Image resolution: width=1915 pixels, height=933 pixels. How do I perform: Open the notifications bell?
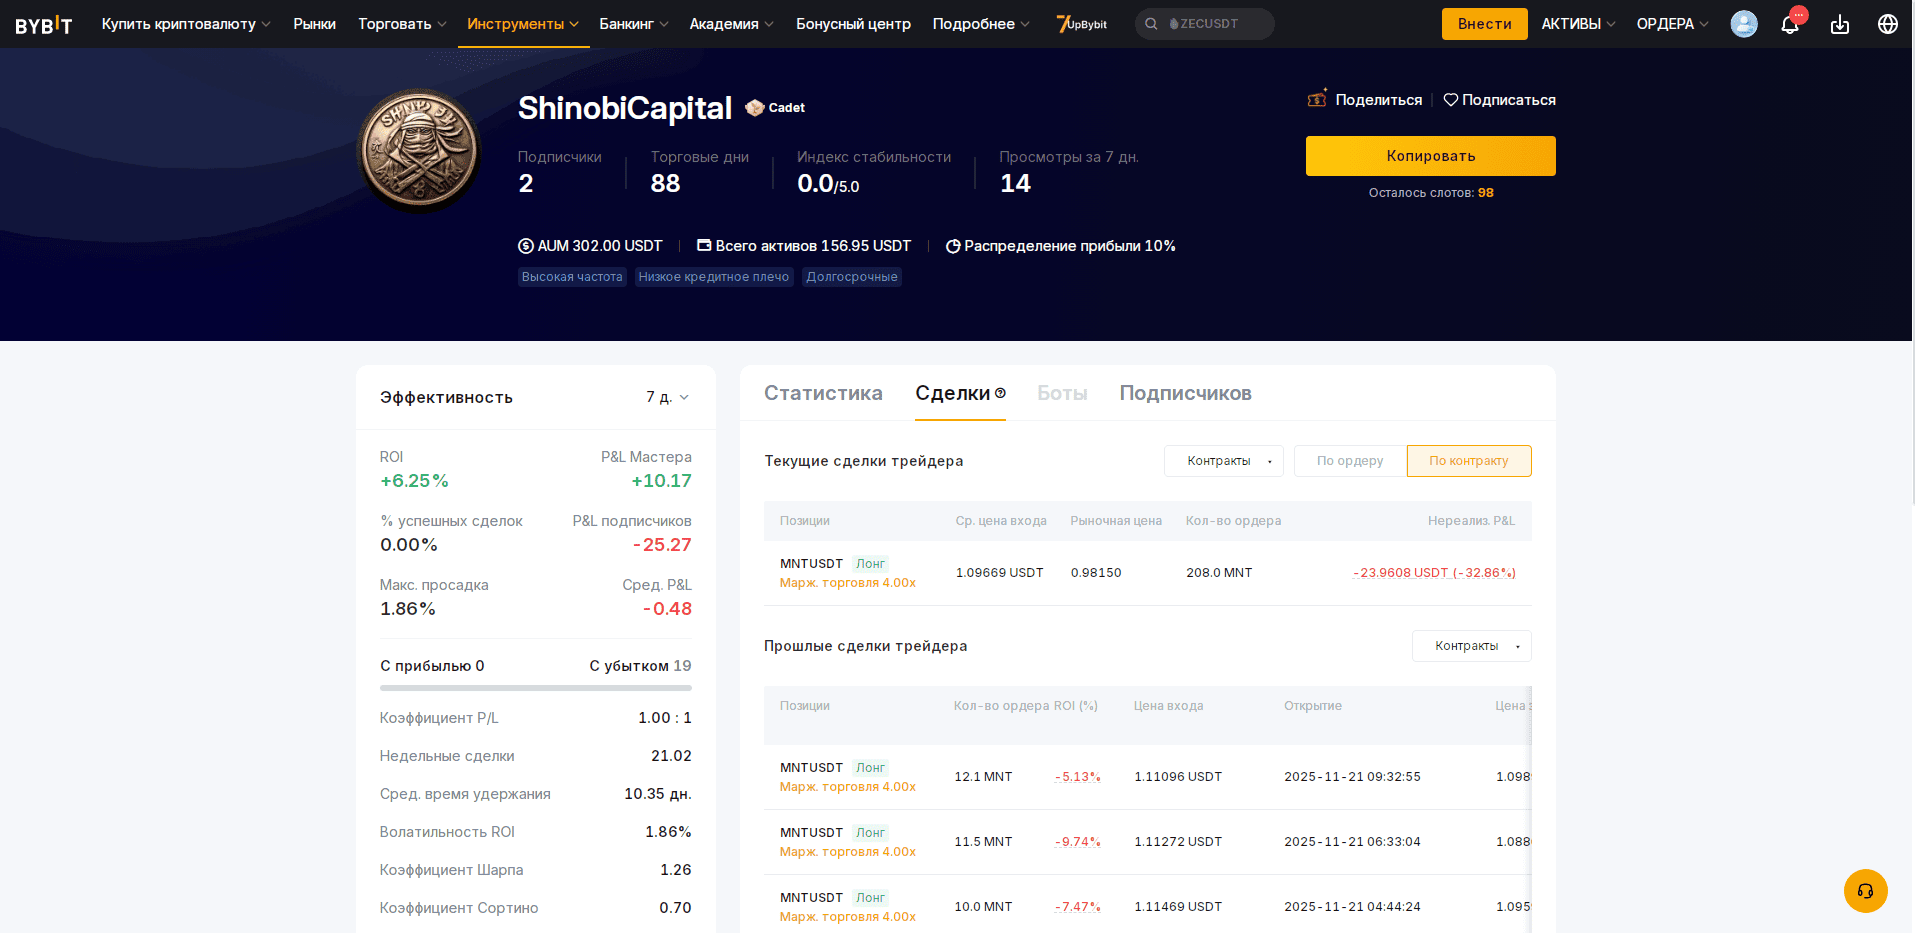click(1790, 24)
